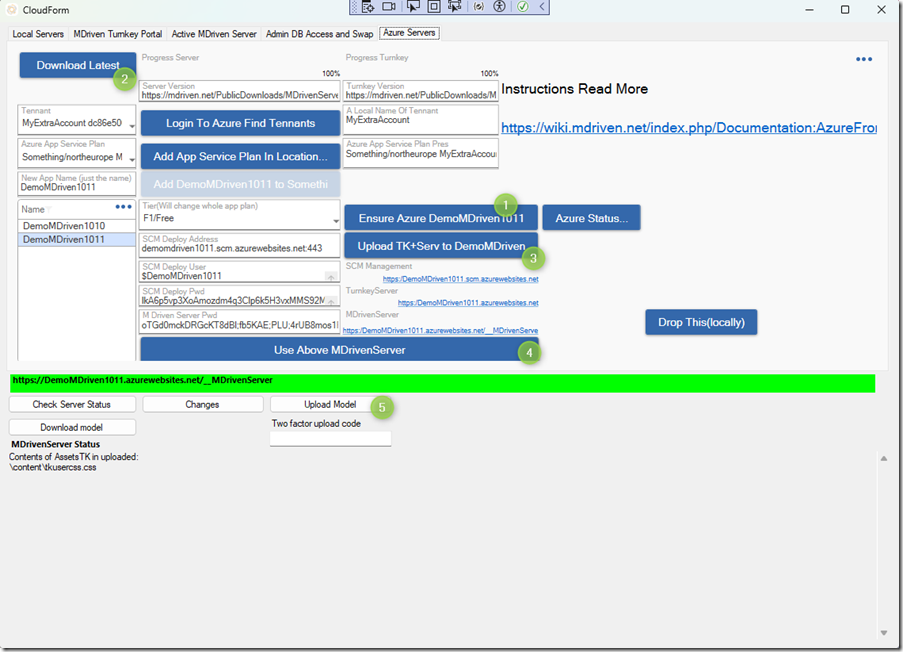The height and width of the screenshot is (652, 903).
Task: Click the A Local Name Of Tennant field
Action: 420,119
